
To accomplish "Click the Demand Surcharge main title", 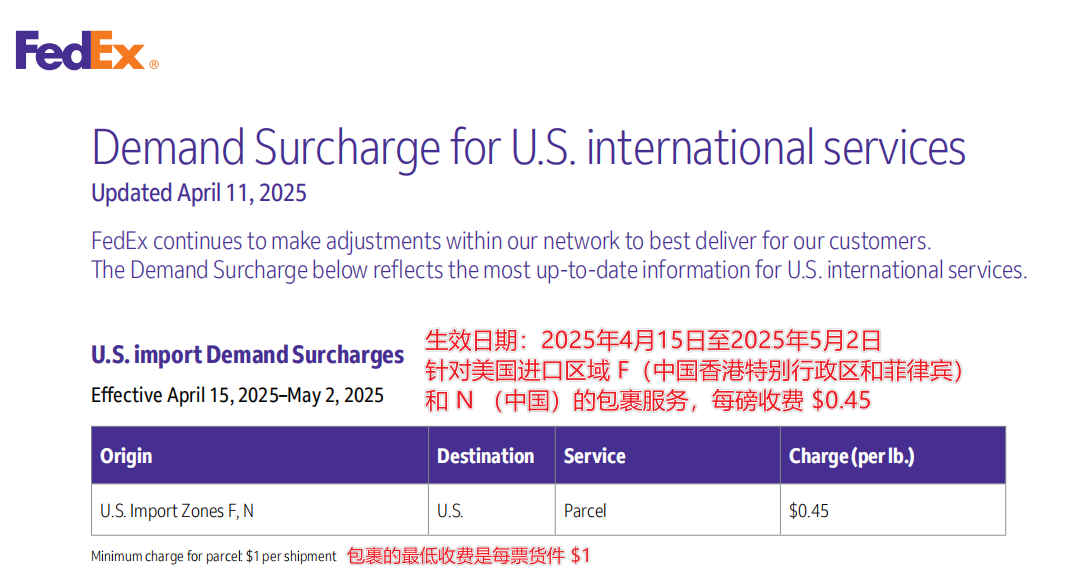I will coord(528,148).
